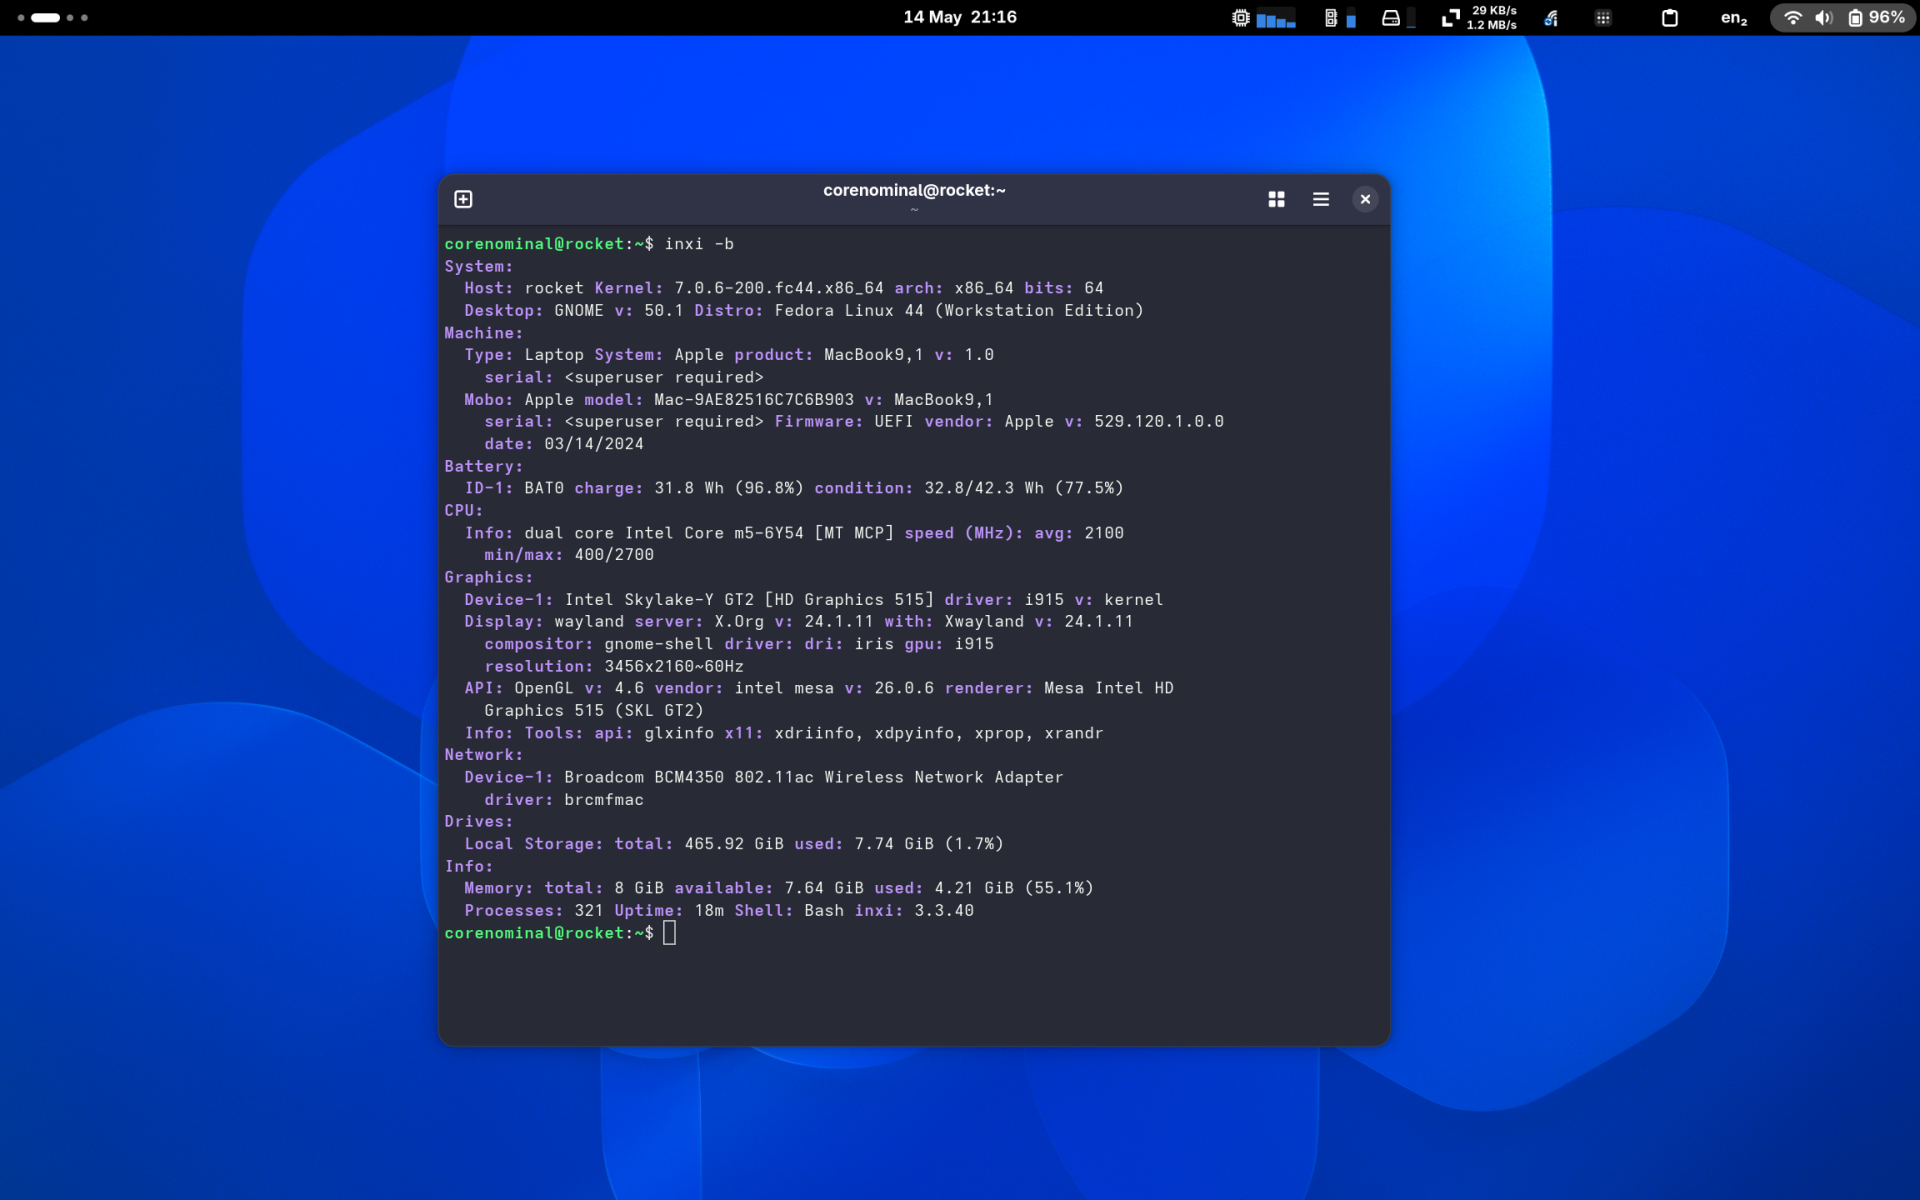Click the 'Drives:' section heading
1920x1200 pixels.
tap(479, 822)
